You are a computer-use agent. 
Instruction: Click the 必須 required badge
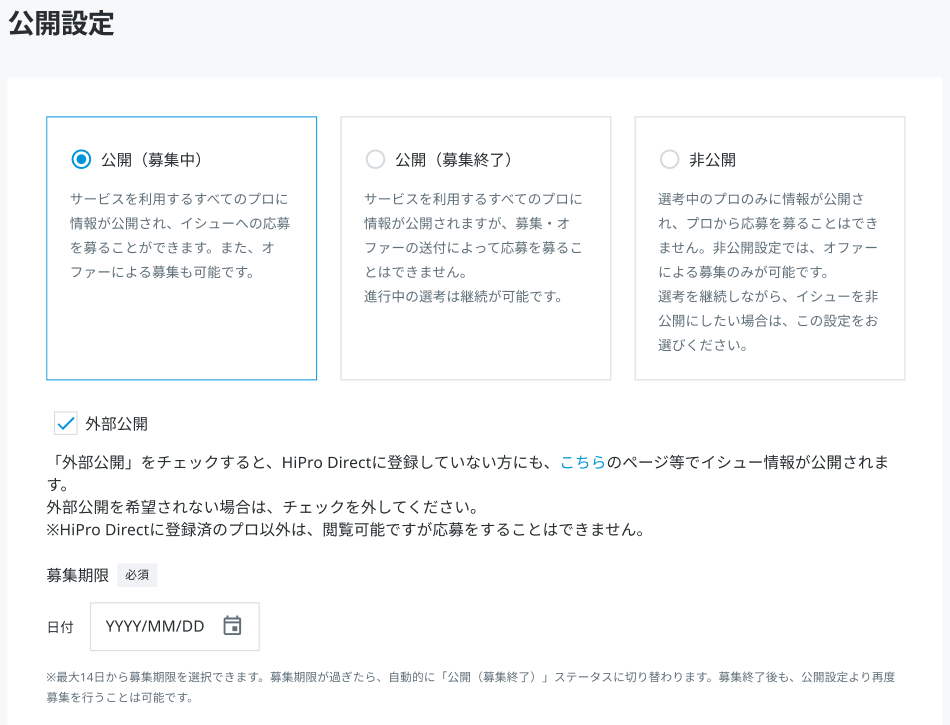(x=137, y=575)
